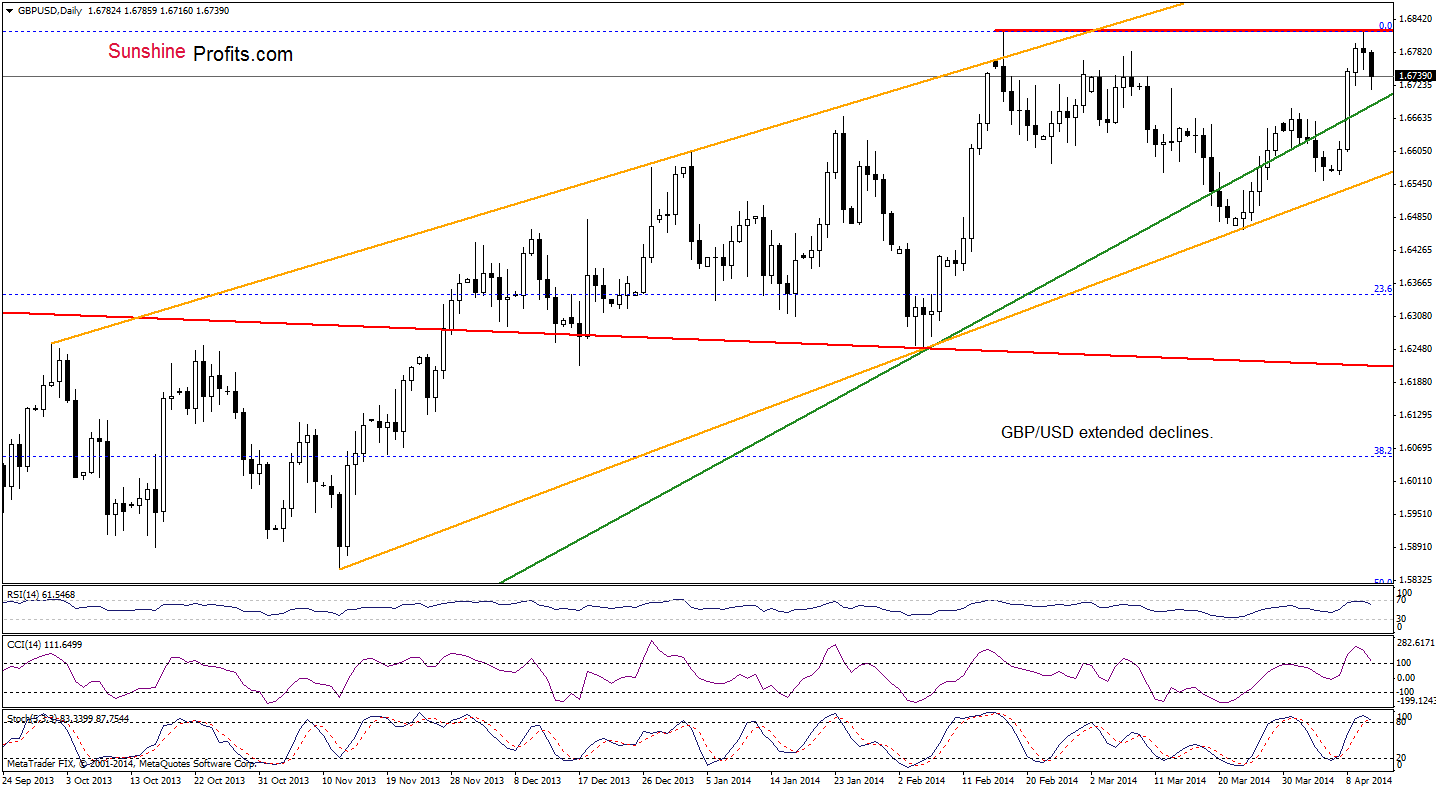Click the 31 Oct 2013 date label
The width and height of the screenshot is (1436, 789).
pos(286,780)
